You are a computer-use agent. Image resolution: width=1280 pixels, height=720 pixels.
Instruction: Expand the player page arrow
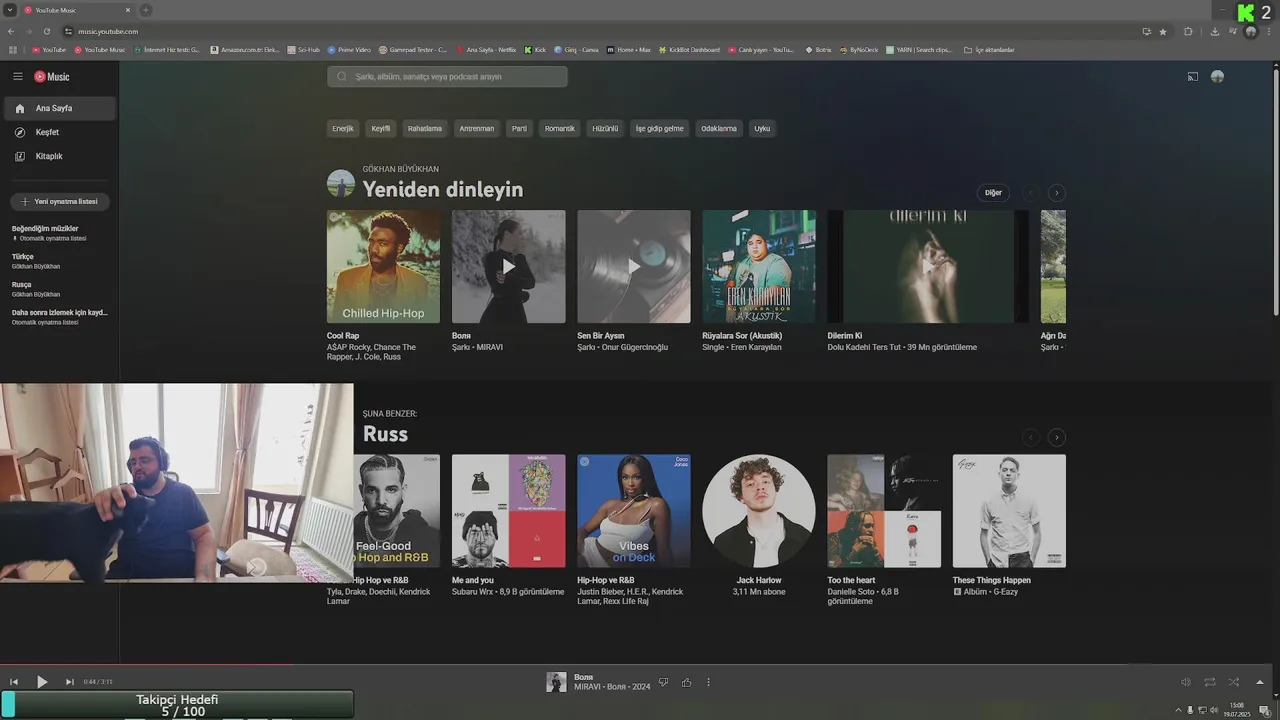pyautogui.click(x=1260, y=682)
